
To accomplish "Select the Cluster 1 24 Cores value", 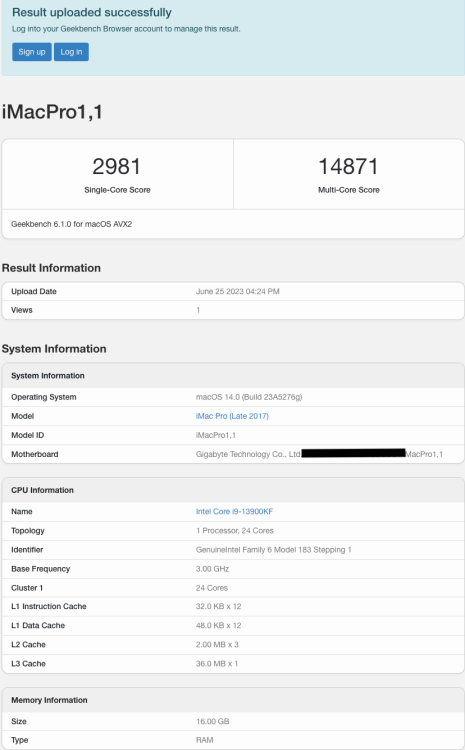I will 211,588.
